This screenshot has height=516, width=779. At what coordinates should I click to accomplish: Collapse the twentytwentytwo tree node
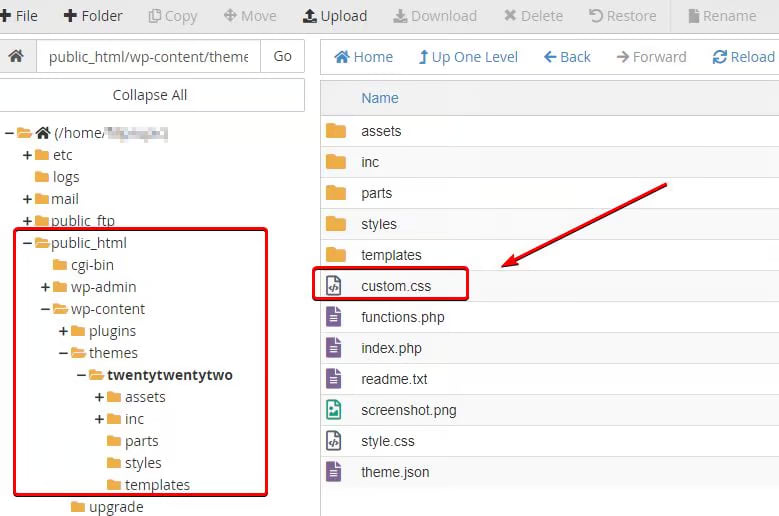pyautogui.click(x=81, y=375)
